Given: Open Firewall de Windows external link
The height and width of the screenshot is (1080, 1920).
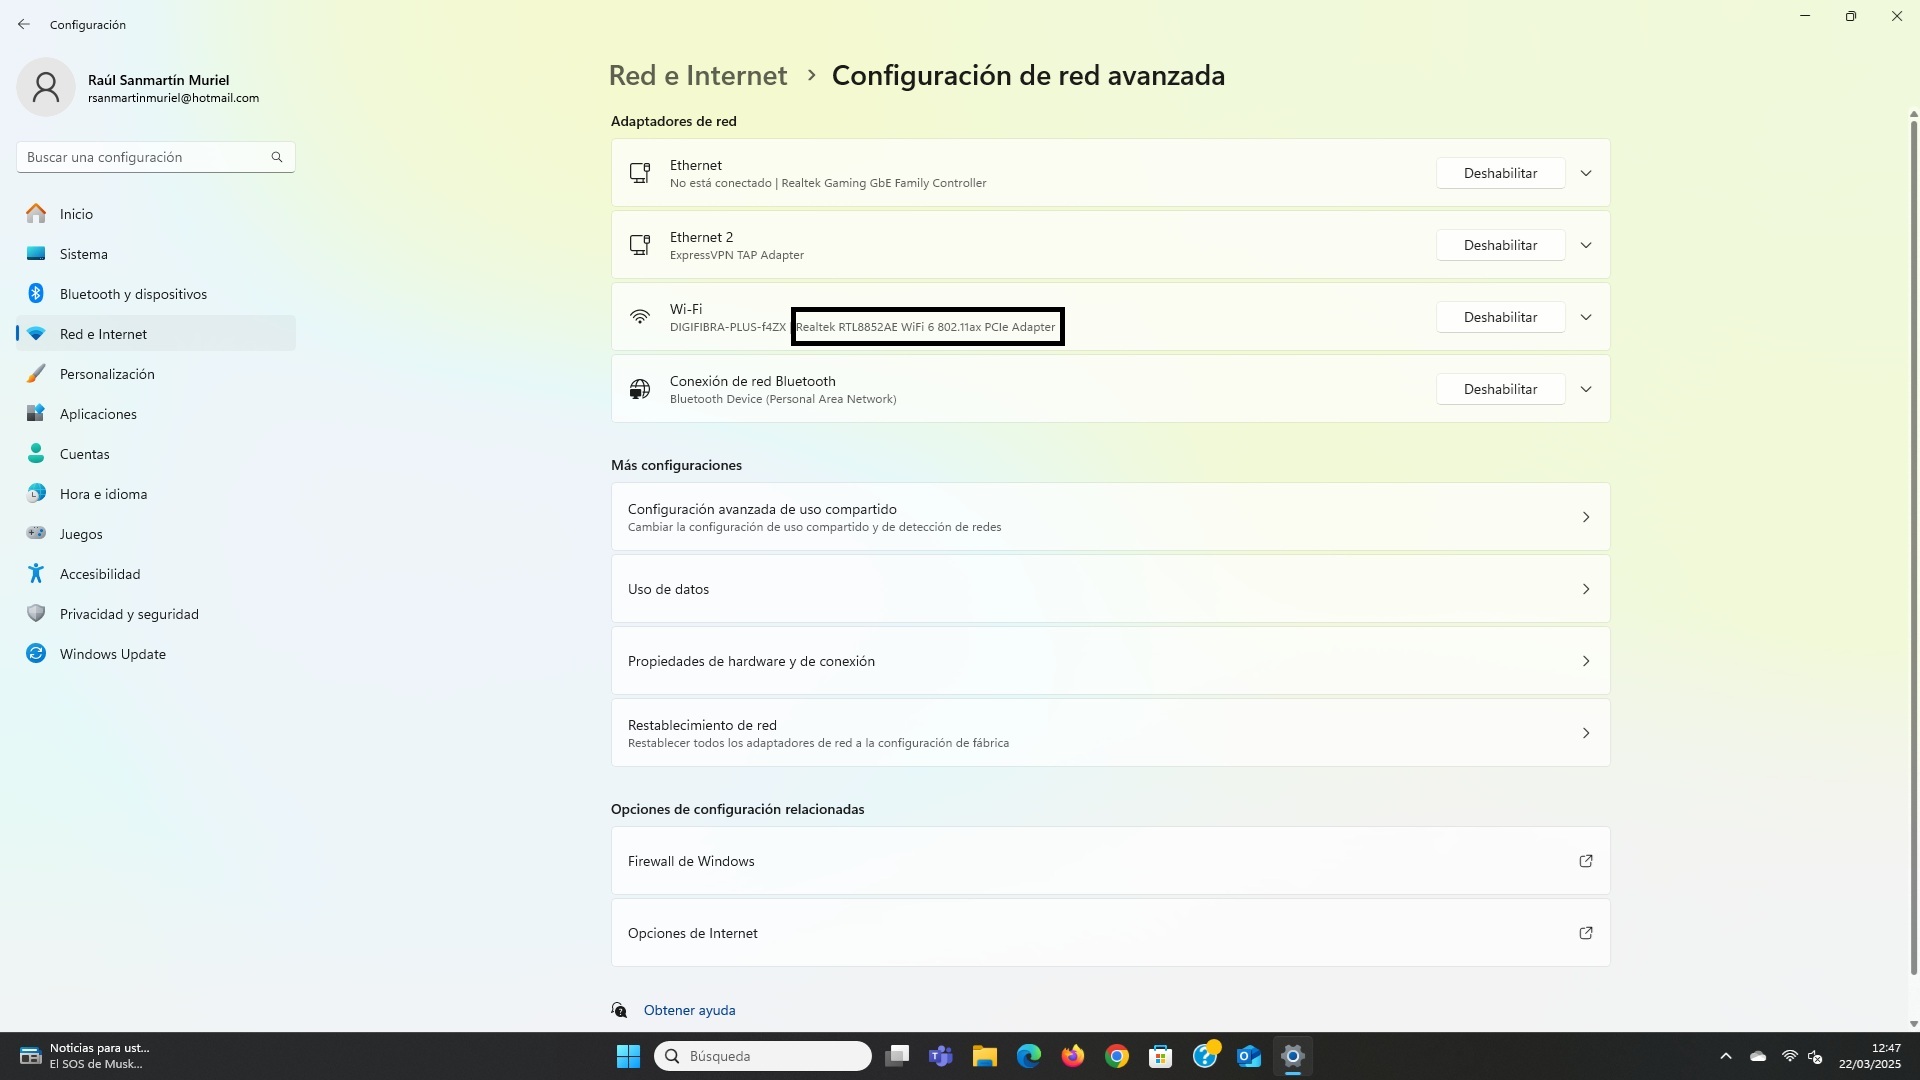Looking at the screenshot, I should tap(1585, 861).
